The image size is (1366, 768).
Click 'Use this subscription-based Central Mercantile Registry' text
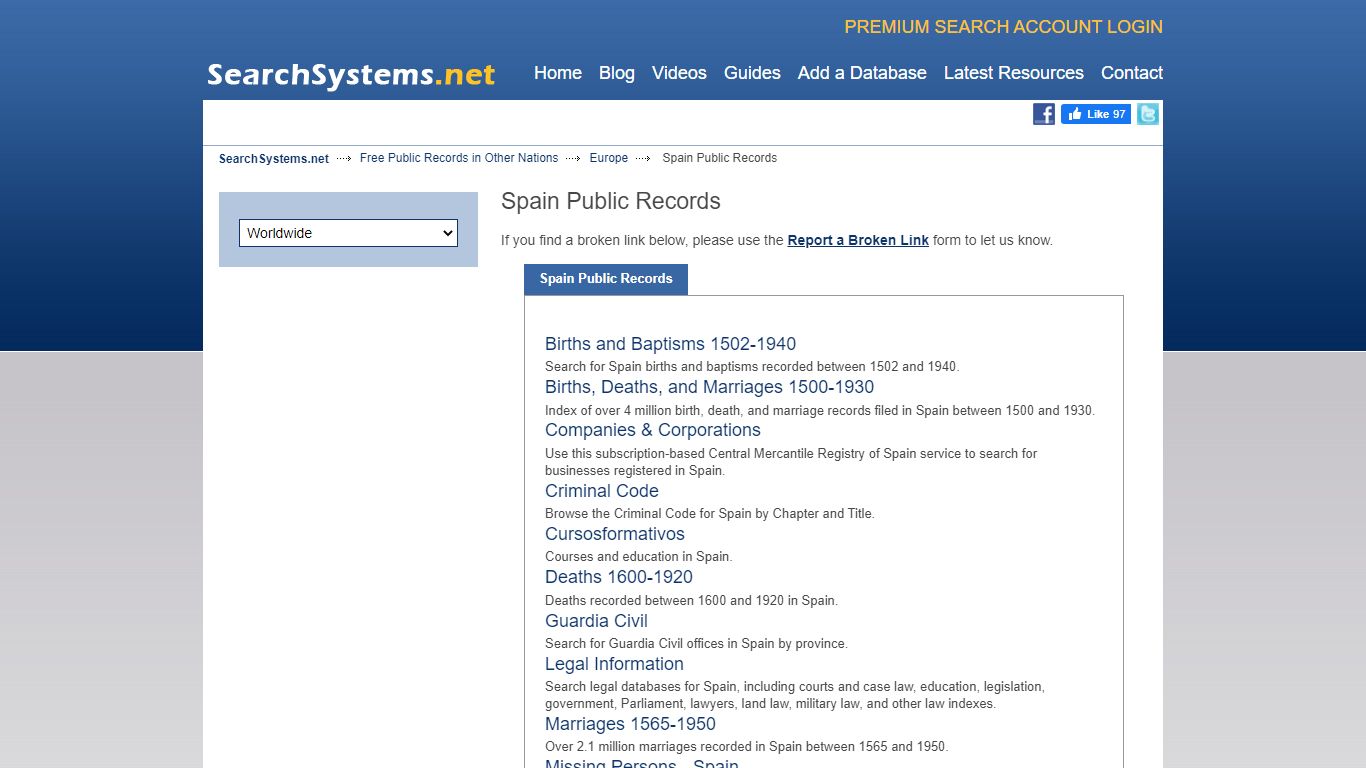(791, 462)
